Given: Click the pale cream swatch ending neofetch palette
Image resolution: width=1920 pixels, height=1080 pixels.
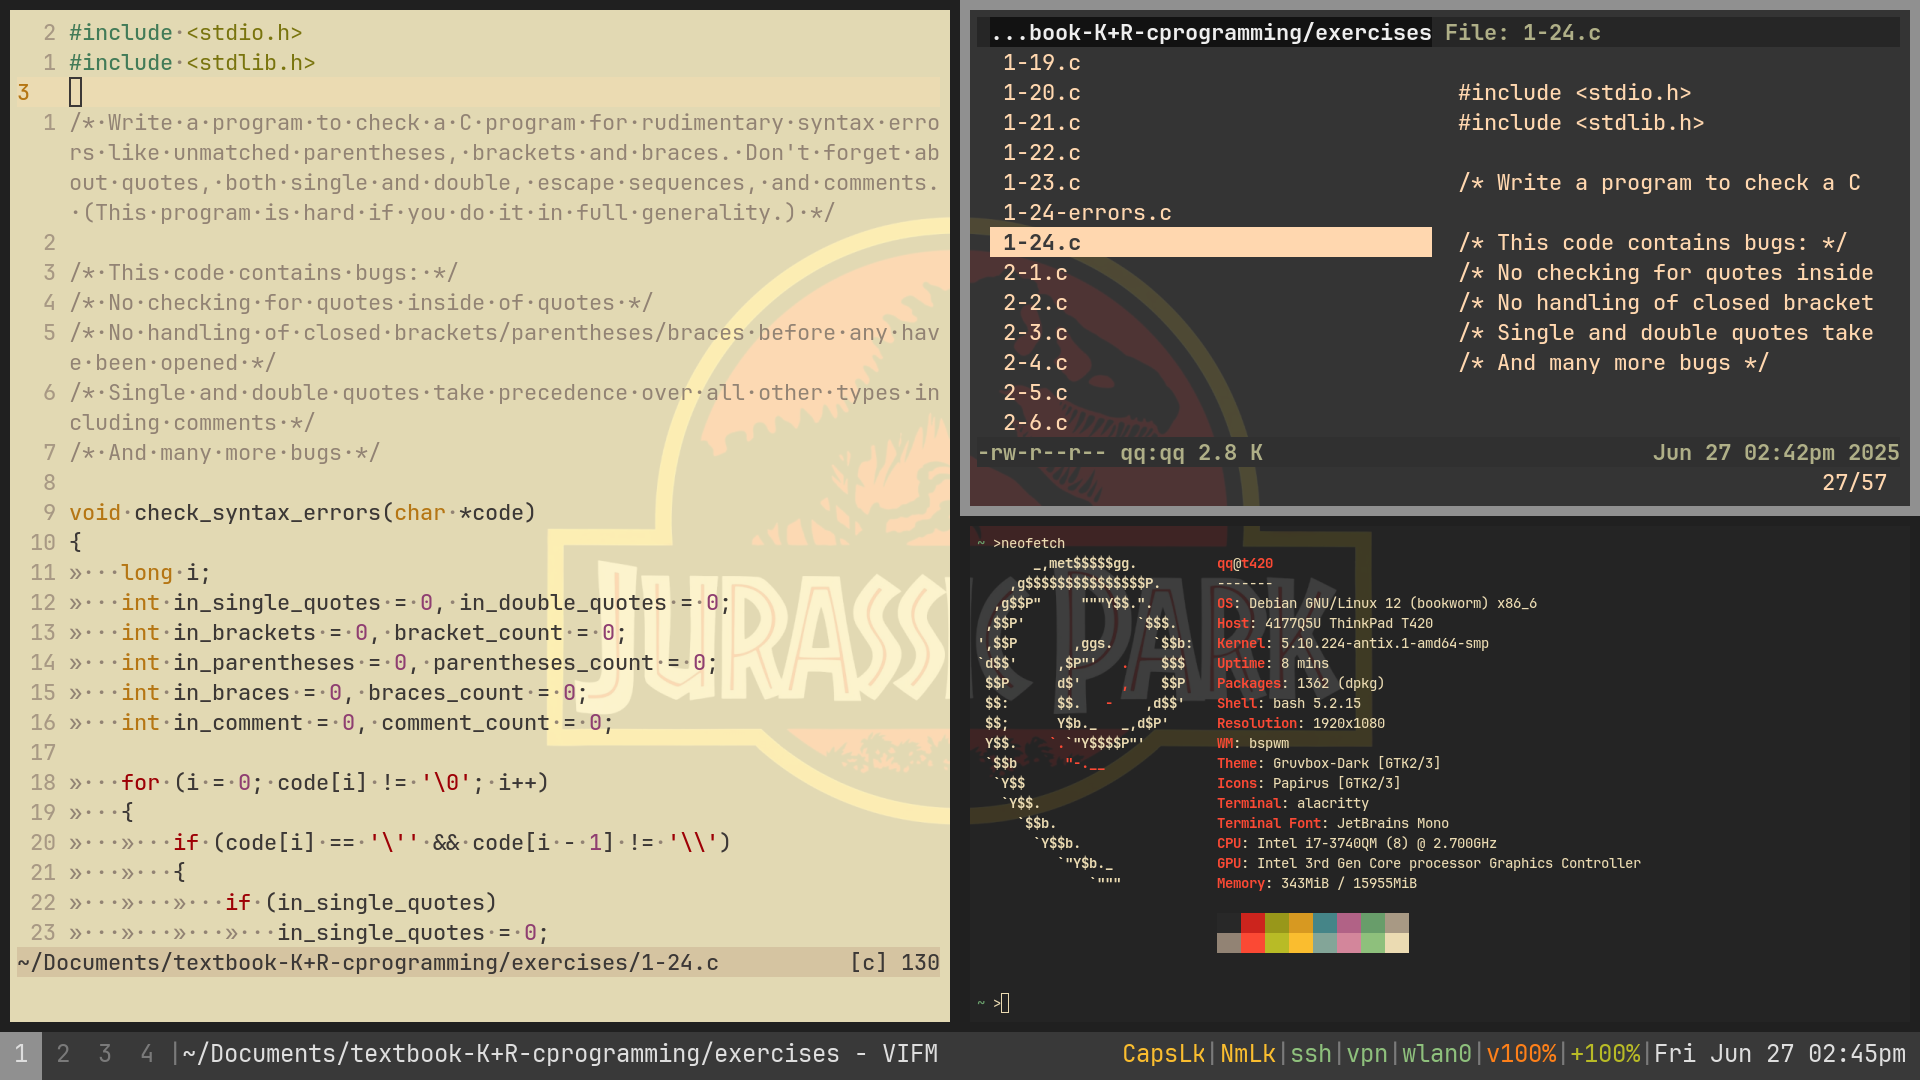Looking at the screenshot, I should coord(1397,943).
